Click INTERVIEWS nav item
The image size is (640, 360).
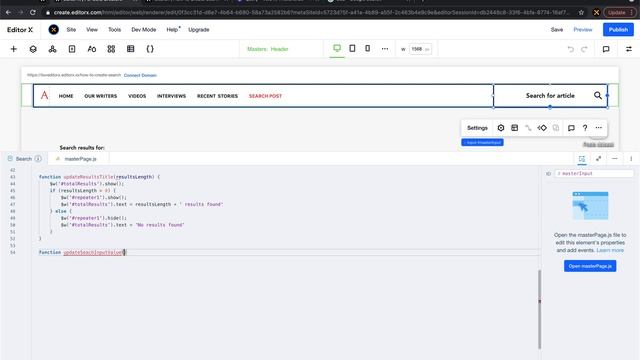171,96
